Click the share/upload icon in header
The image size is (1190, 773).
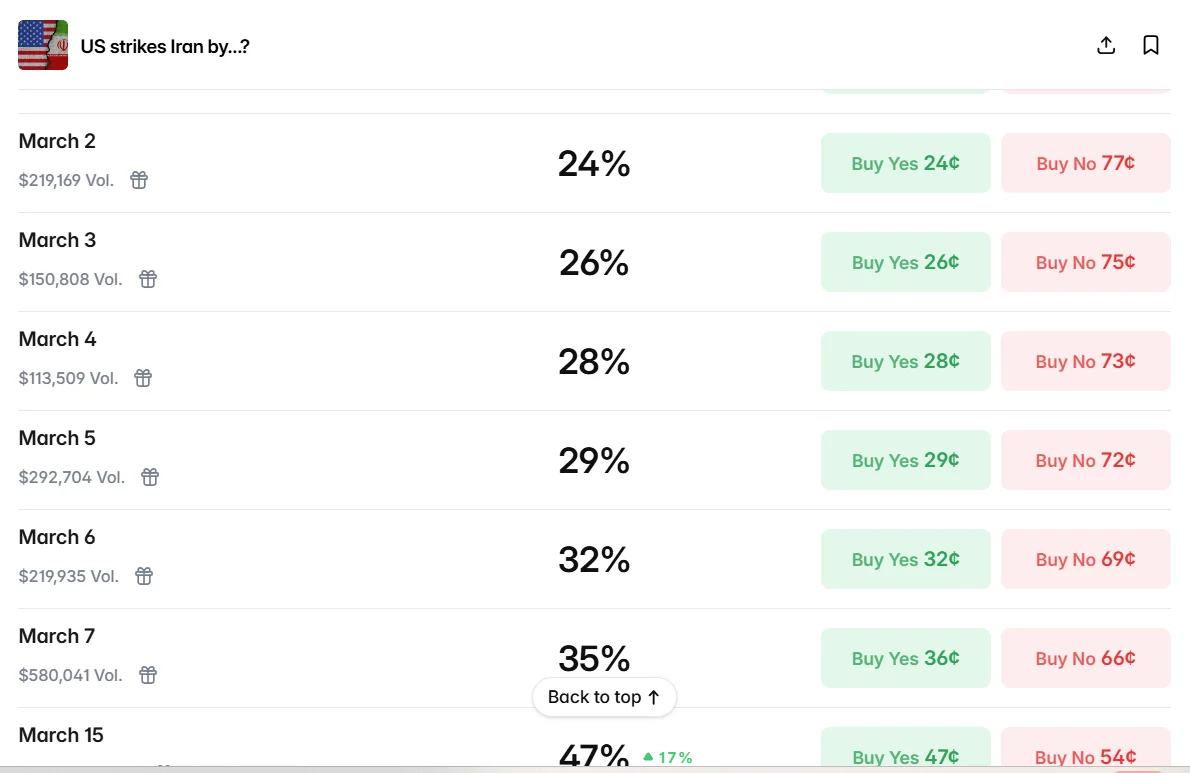(x=1106, y=45)
